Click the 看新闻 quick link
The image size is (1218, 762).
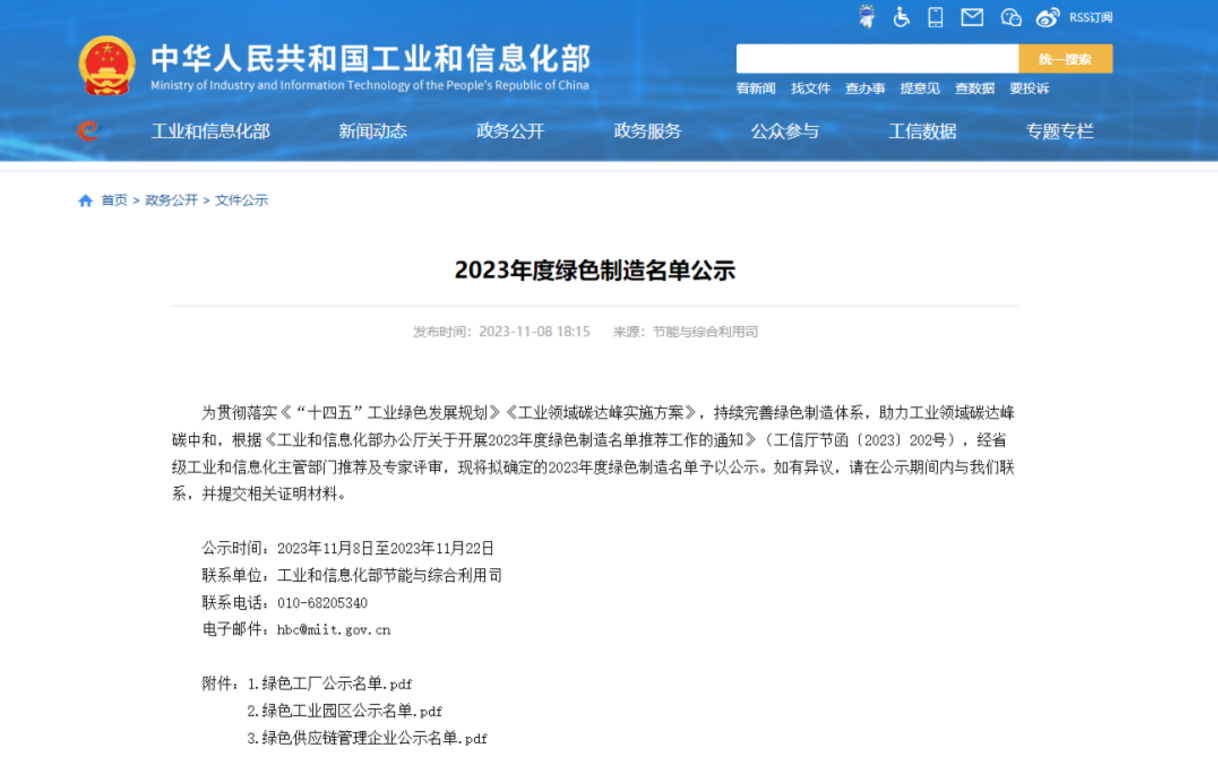click(756, 88)
